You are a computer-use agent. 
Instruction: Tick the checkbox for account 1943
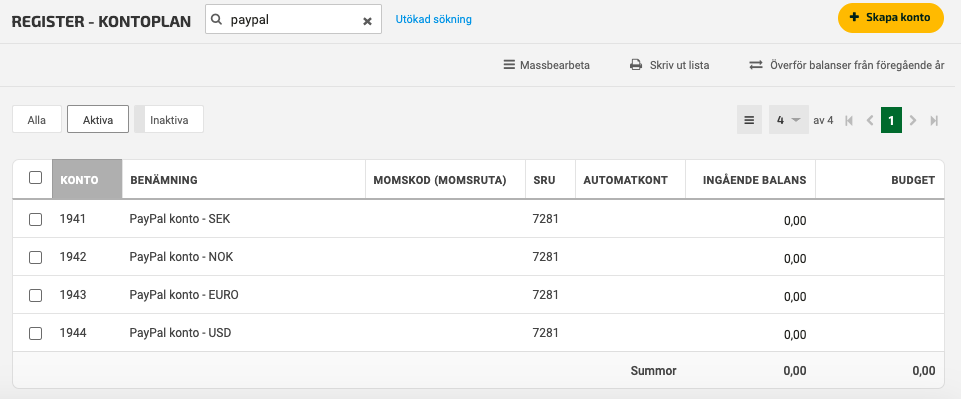pyautogui.click(x=36, y=295)
